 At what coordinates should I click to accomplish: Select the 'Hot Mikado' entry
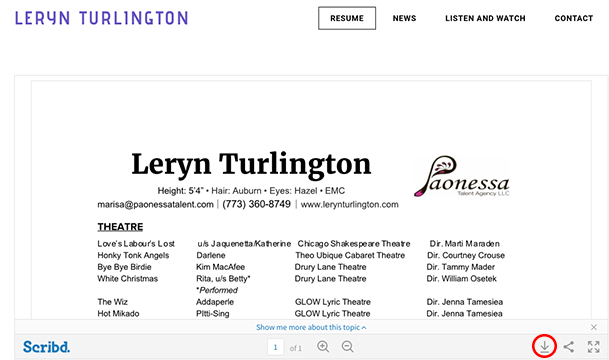(118, 313)
